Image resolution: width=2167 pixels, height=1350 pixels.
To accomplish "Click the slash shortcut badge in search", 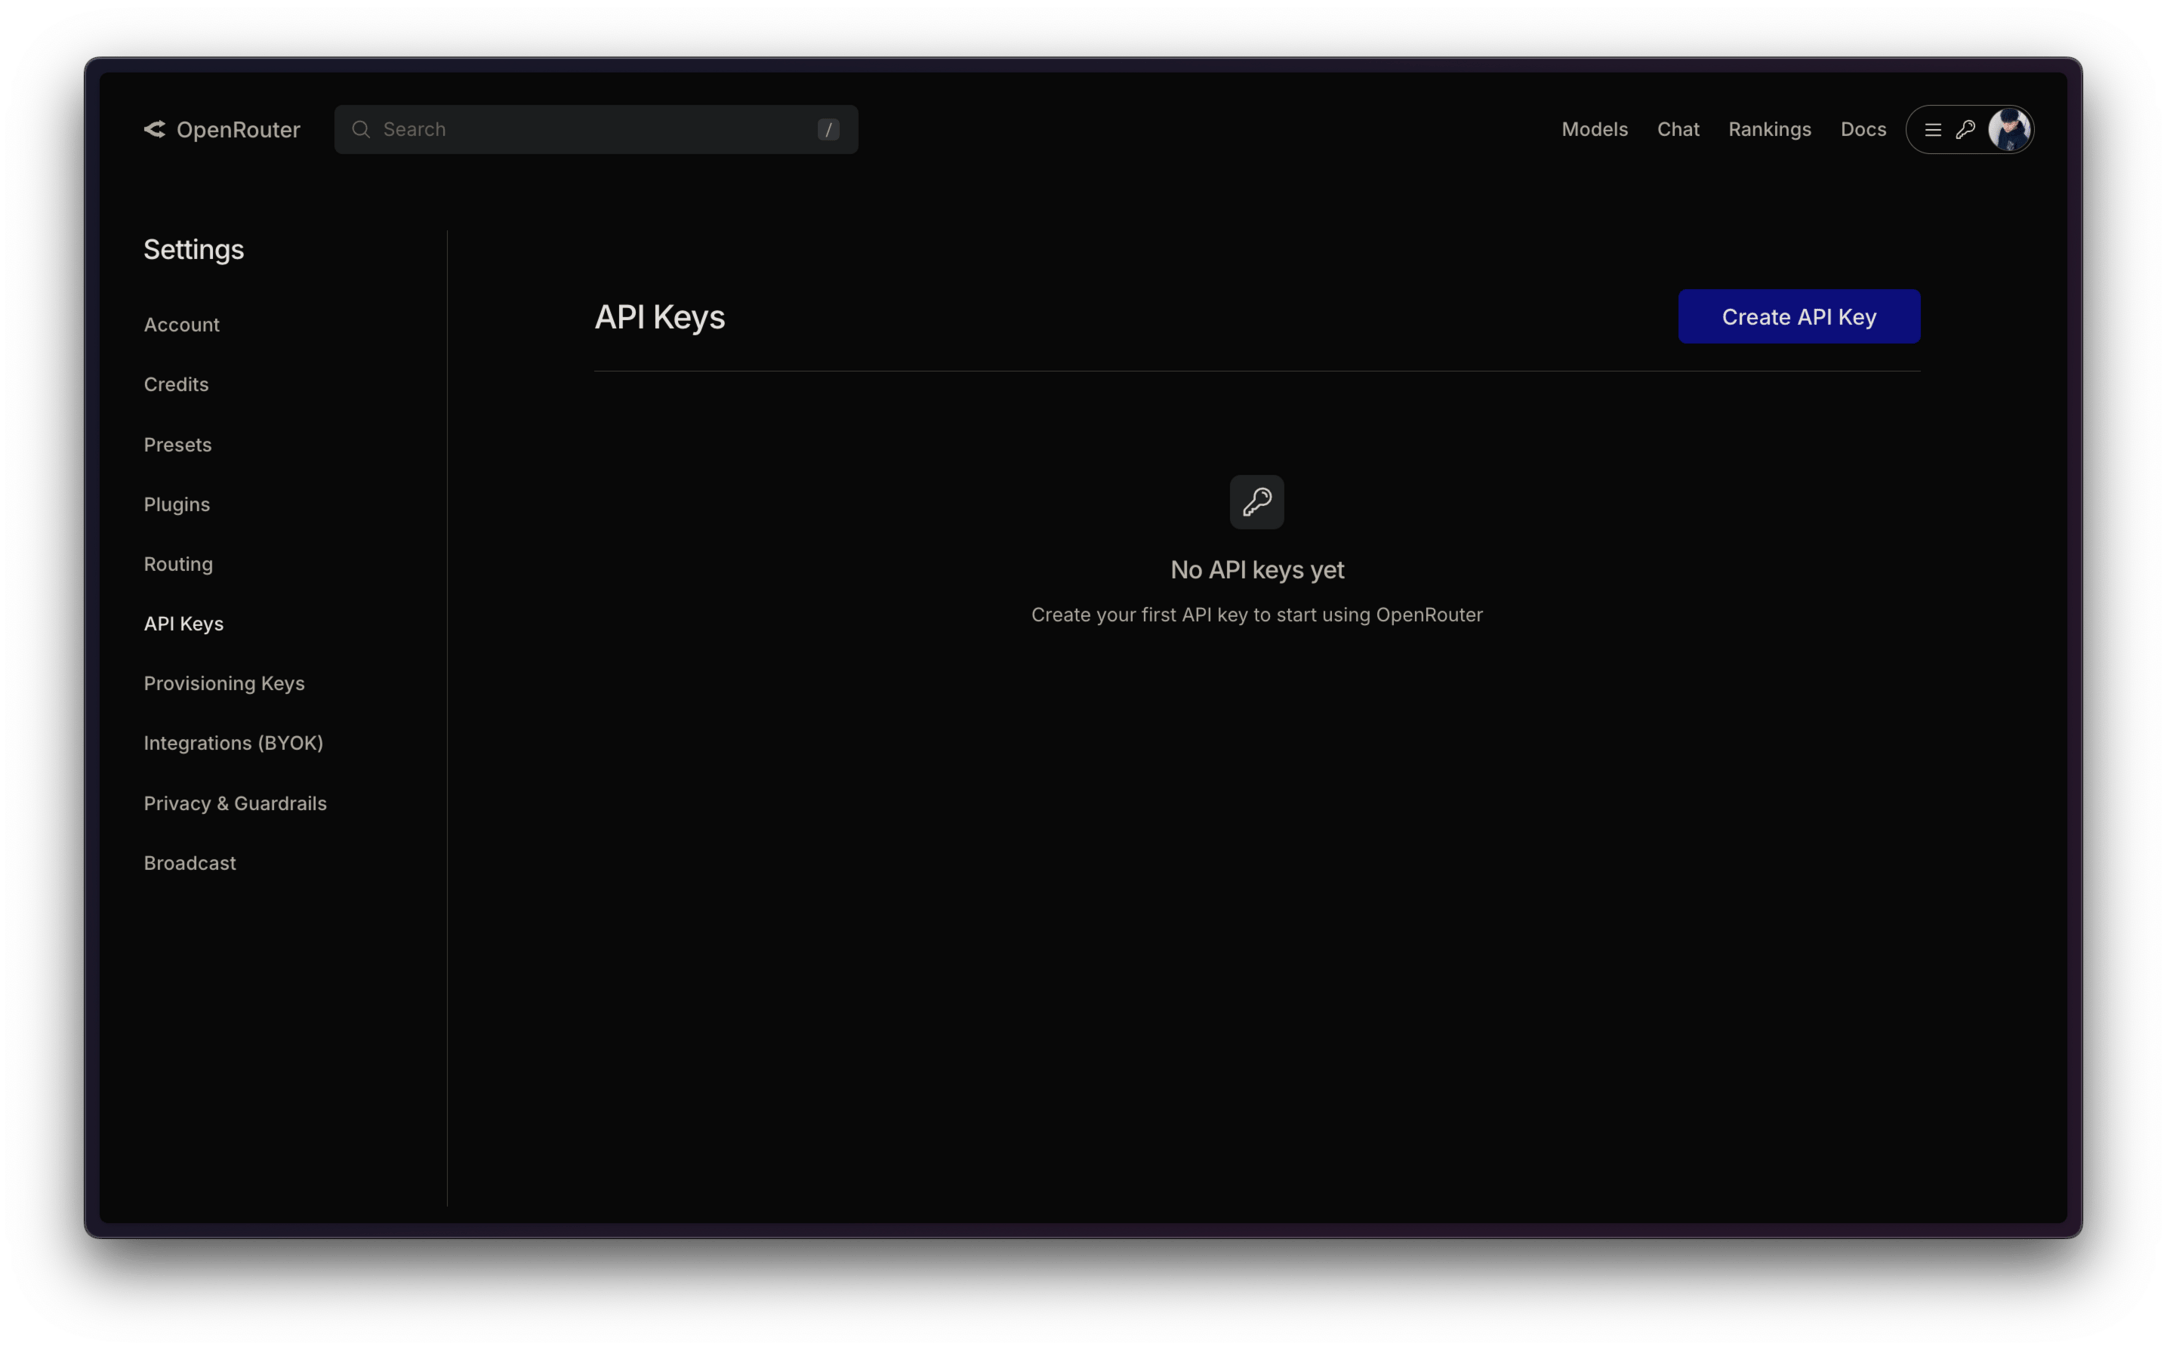I will 828,129.
